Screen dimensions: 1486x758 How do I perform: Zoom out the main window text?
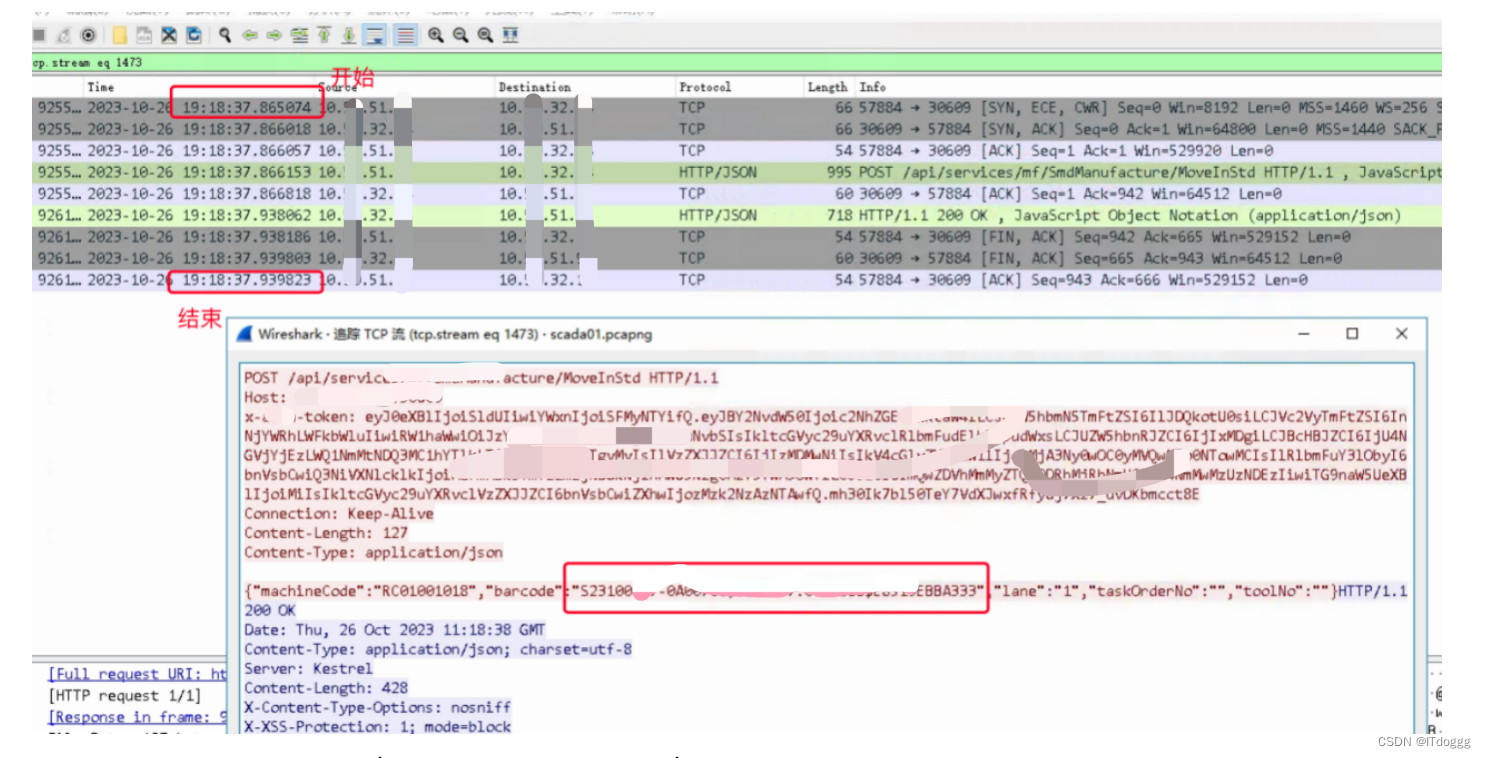pos(460,35)
